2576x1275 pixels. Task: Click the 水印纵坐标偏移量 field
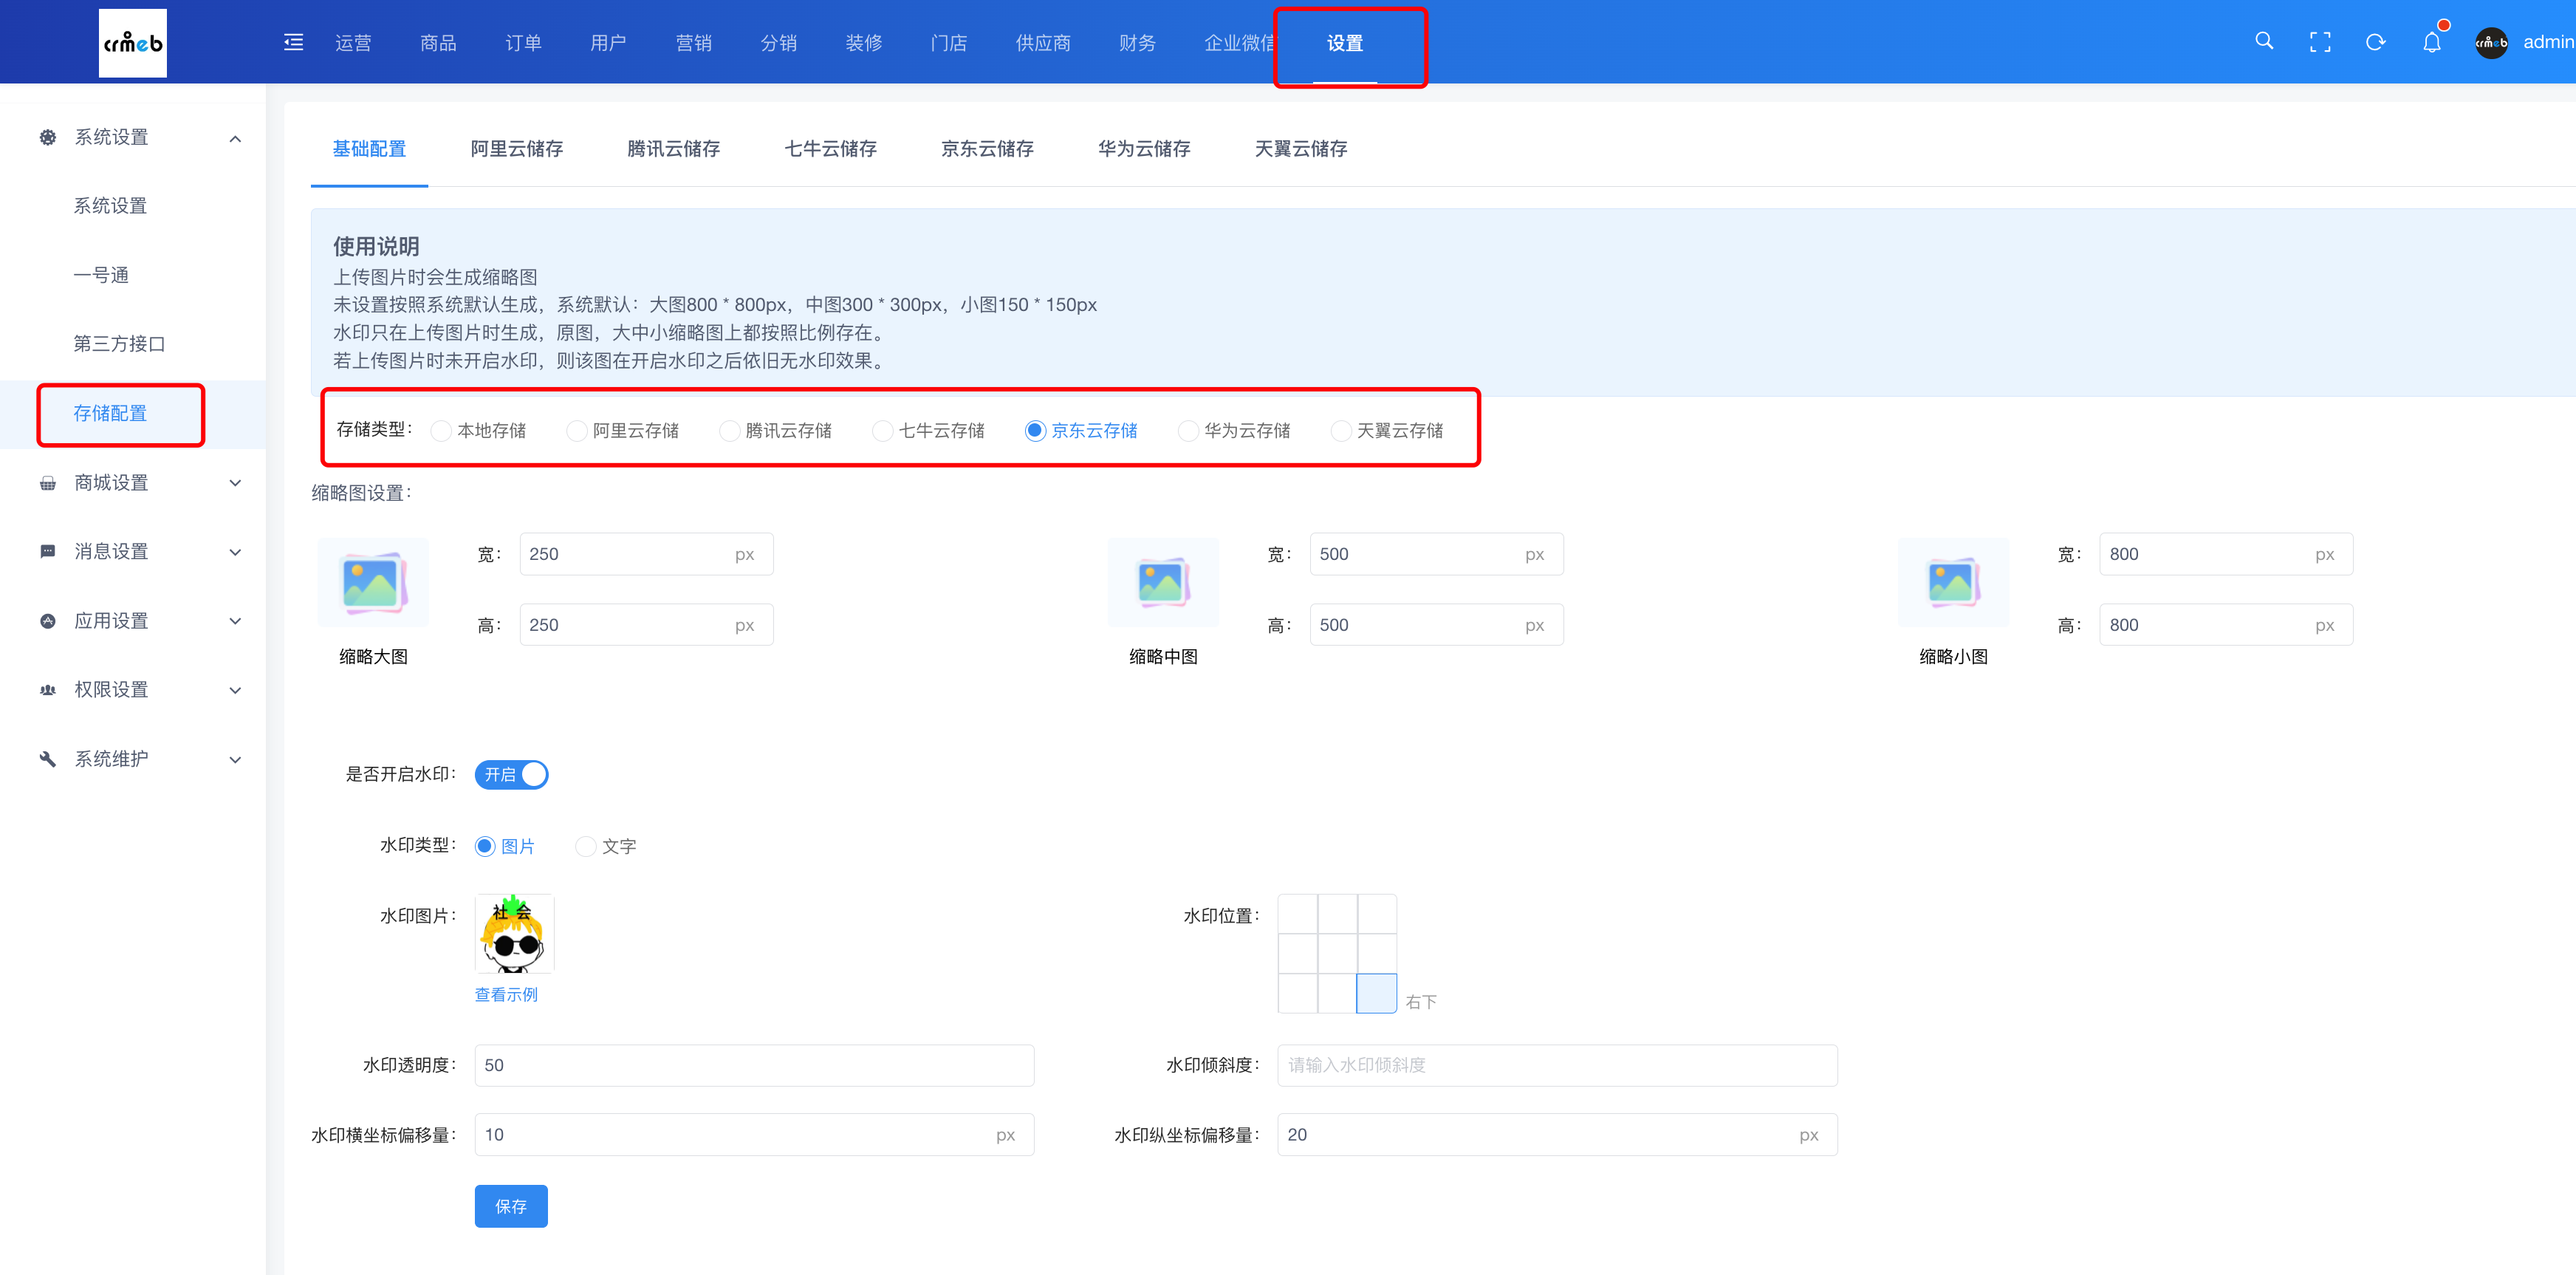click(1557, 1135)
